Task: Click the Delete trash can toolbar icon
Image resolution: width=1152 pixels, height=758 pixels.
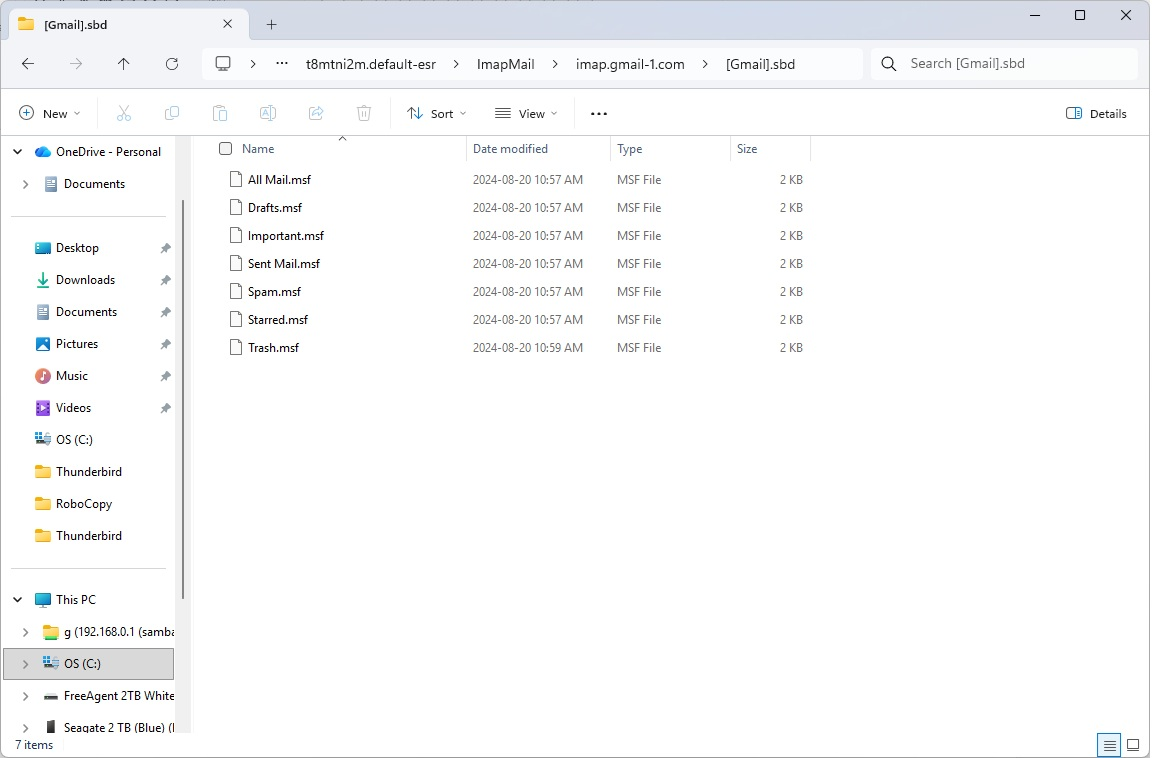Action: [364, 114]
